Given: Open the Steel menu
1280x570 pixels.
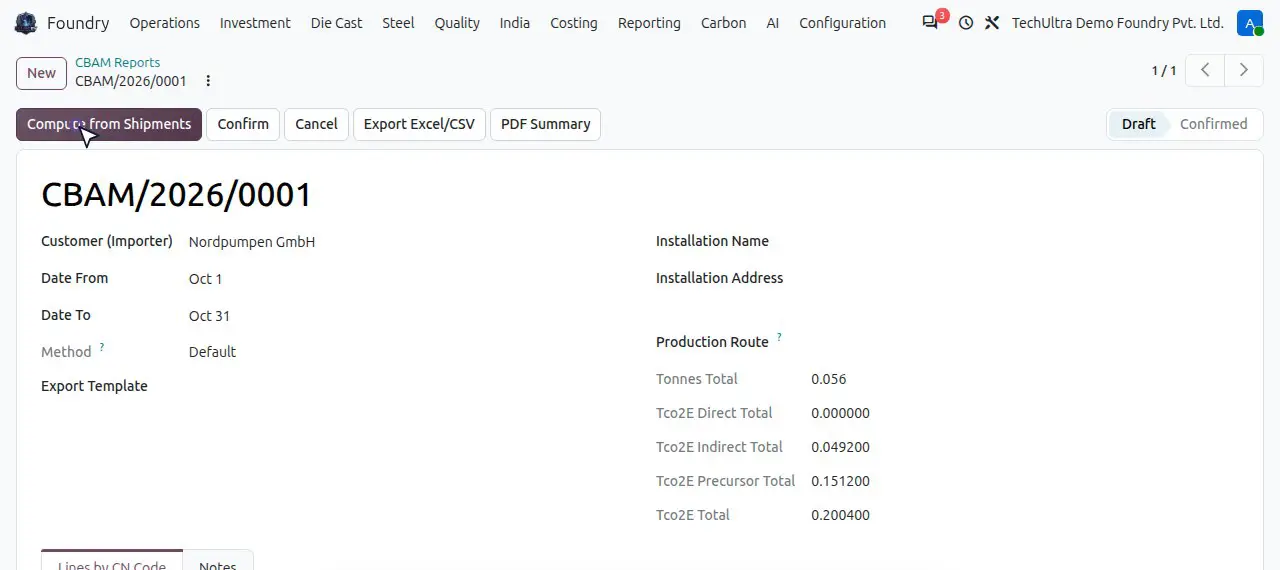Looking at the screenshot, I should coord(398,23).
